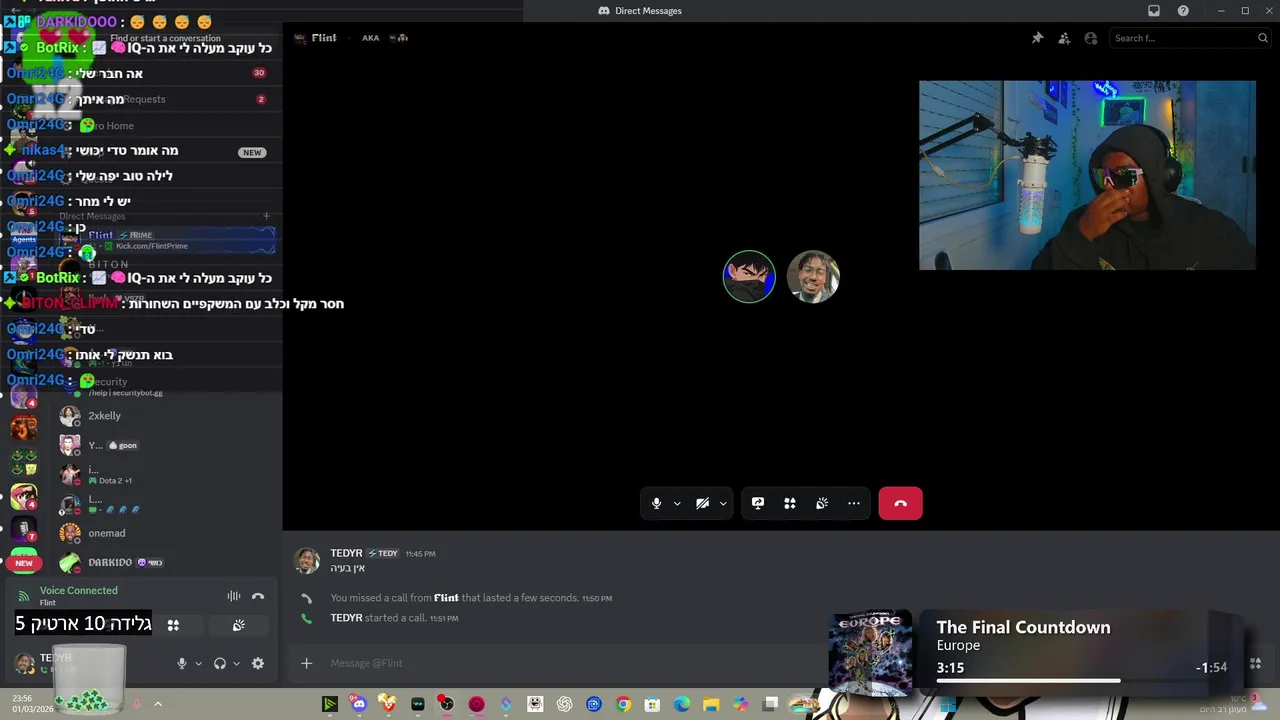Open Inbox icon in title bar
Viewport: 1280px width, 720px height.
(1154, 11)
